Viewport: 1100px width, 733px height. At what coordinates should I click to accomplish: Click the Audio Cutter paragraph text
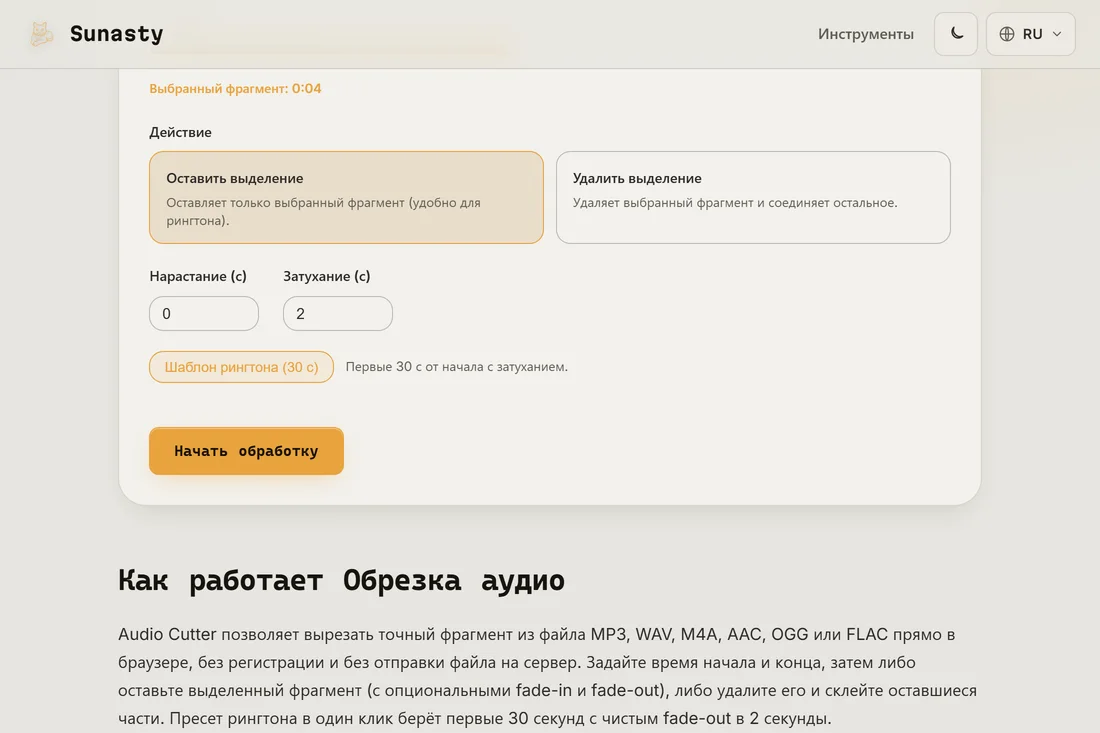pyautogui.click(x=547, y=676)
